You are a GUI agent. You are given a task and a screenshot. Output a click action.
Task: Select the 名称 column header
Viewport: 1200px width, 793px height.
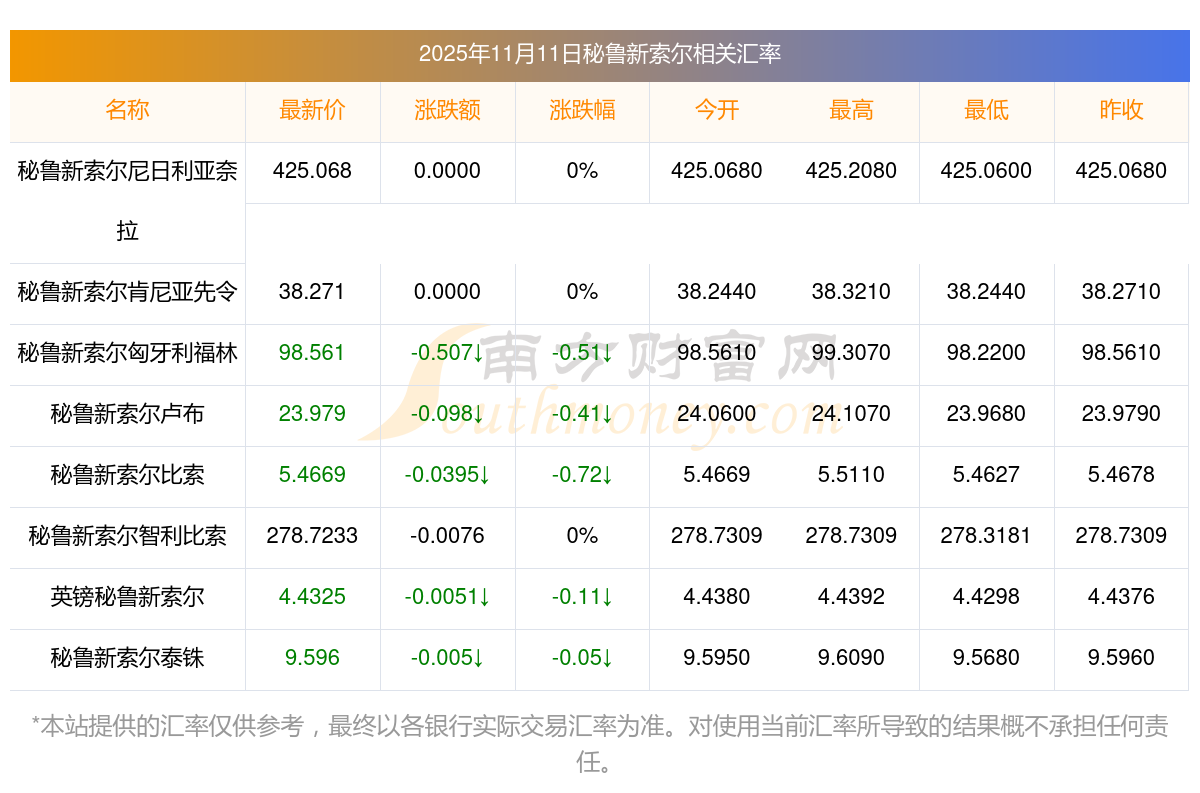[x=128, y=111]
